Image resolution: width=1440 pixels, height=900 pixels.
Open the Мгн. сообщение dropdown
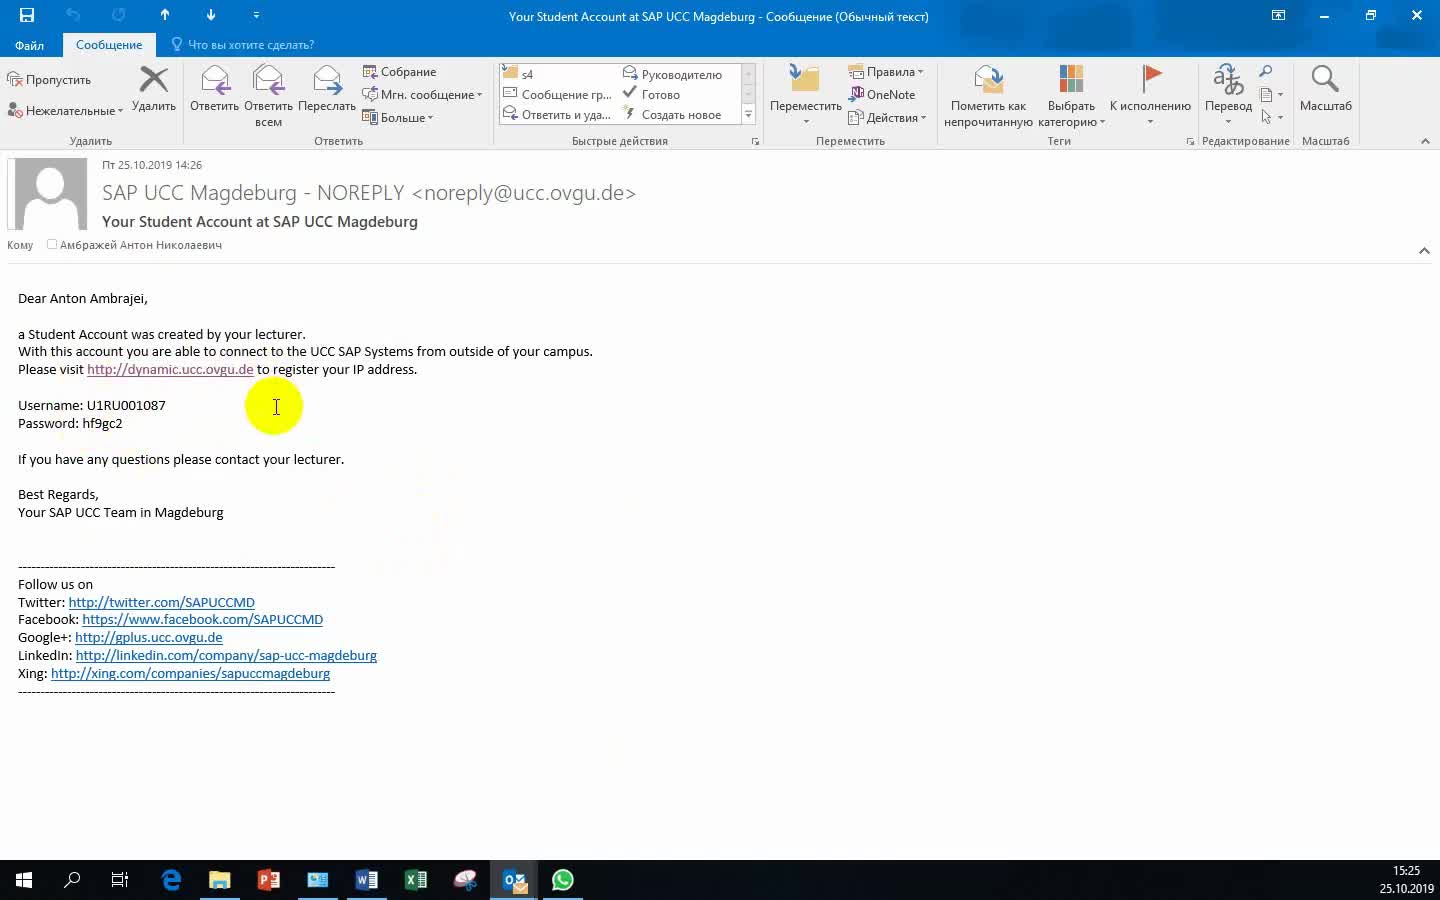pyautogui.click(x=422, y=95)
